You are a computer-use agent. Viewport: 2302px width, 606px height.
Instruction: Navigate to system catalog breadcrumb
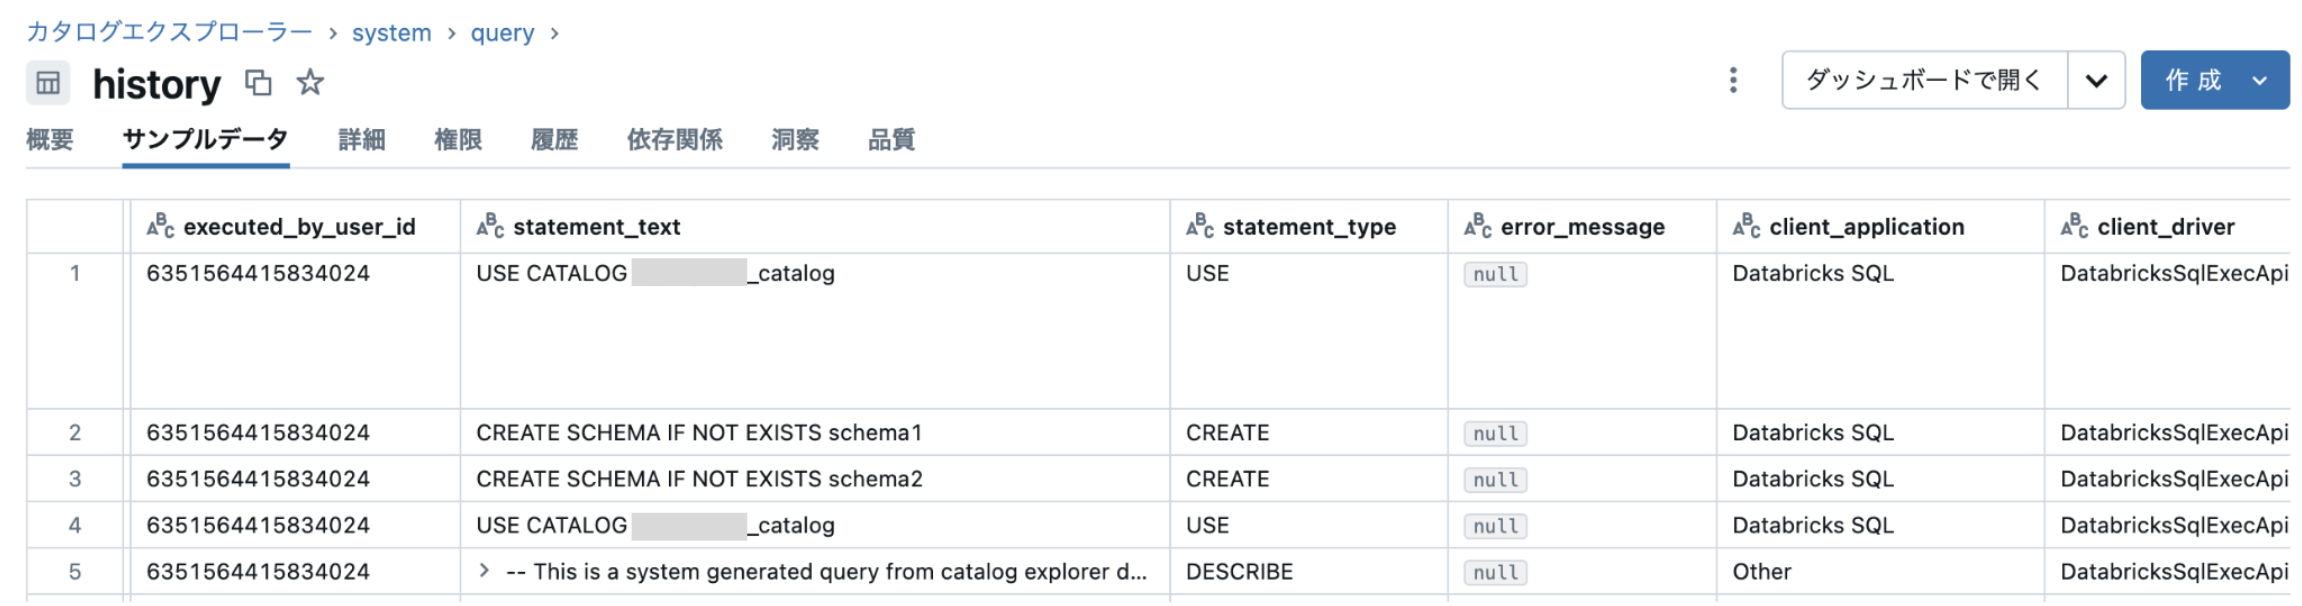pyautogui.click(x=391, y=33)
